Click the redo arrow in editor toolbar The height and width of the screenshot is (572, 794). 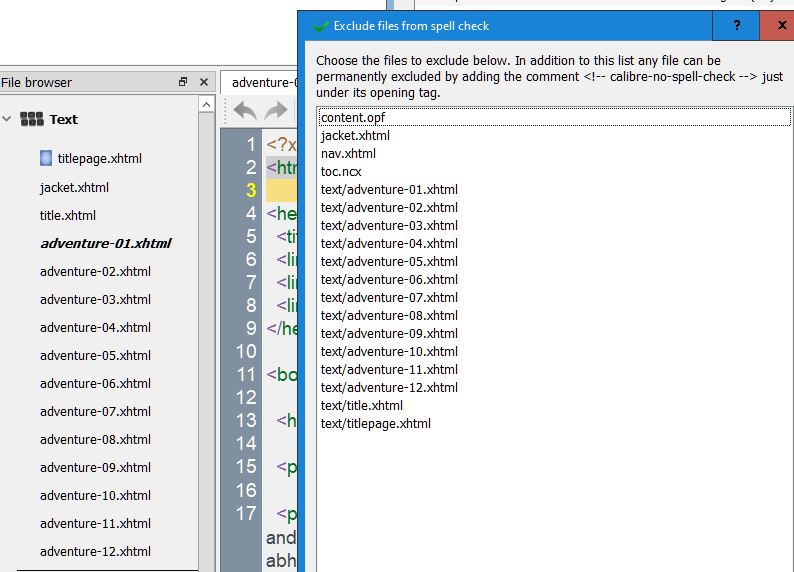(x=276, y=110)
